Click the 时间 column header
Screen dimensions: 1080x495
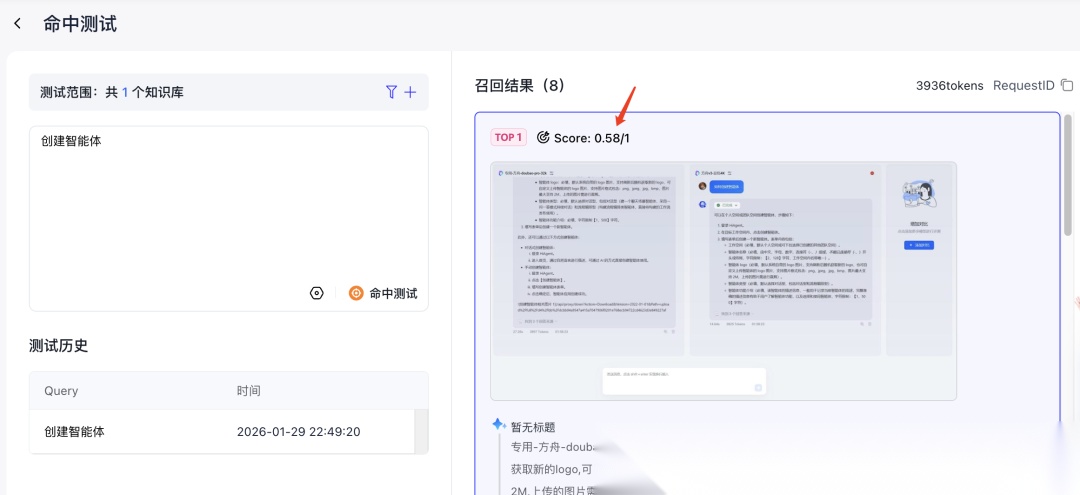click(249, 390)
